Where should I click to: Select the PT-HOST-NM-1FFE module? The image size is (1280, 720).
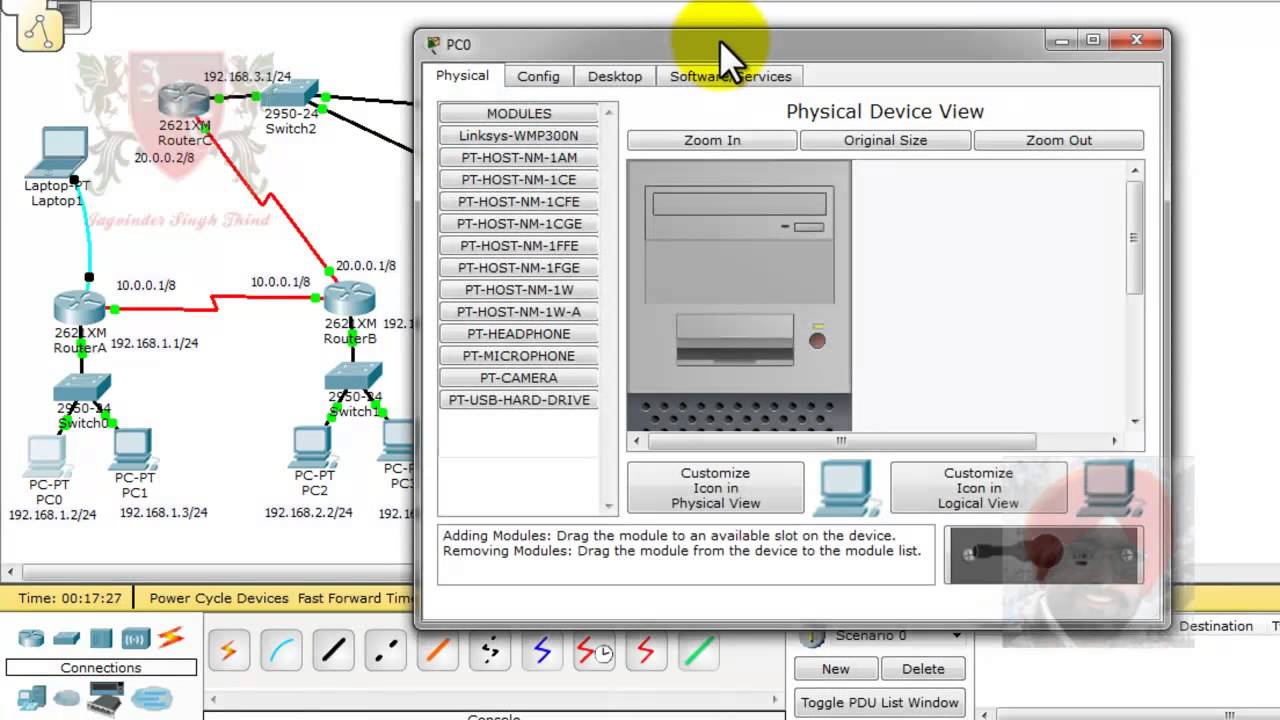point(519,245)
